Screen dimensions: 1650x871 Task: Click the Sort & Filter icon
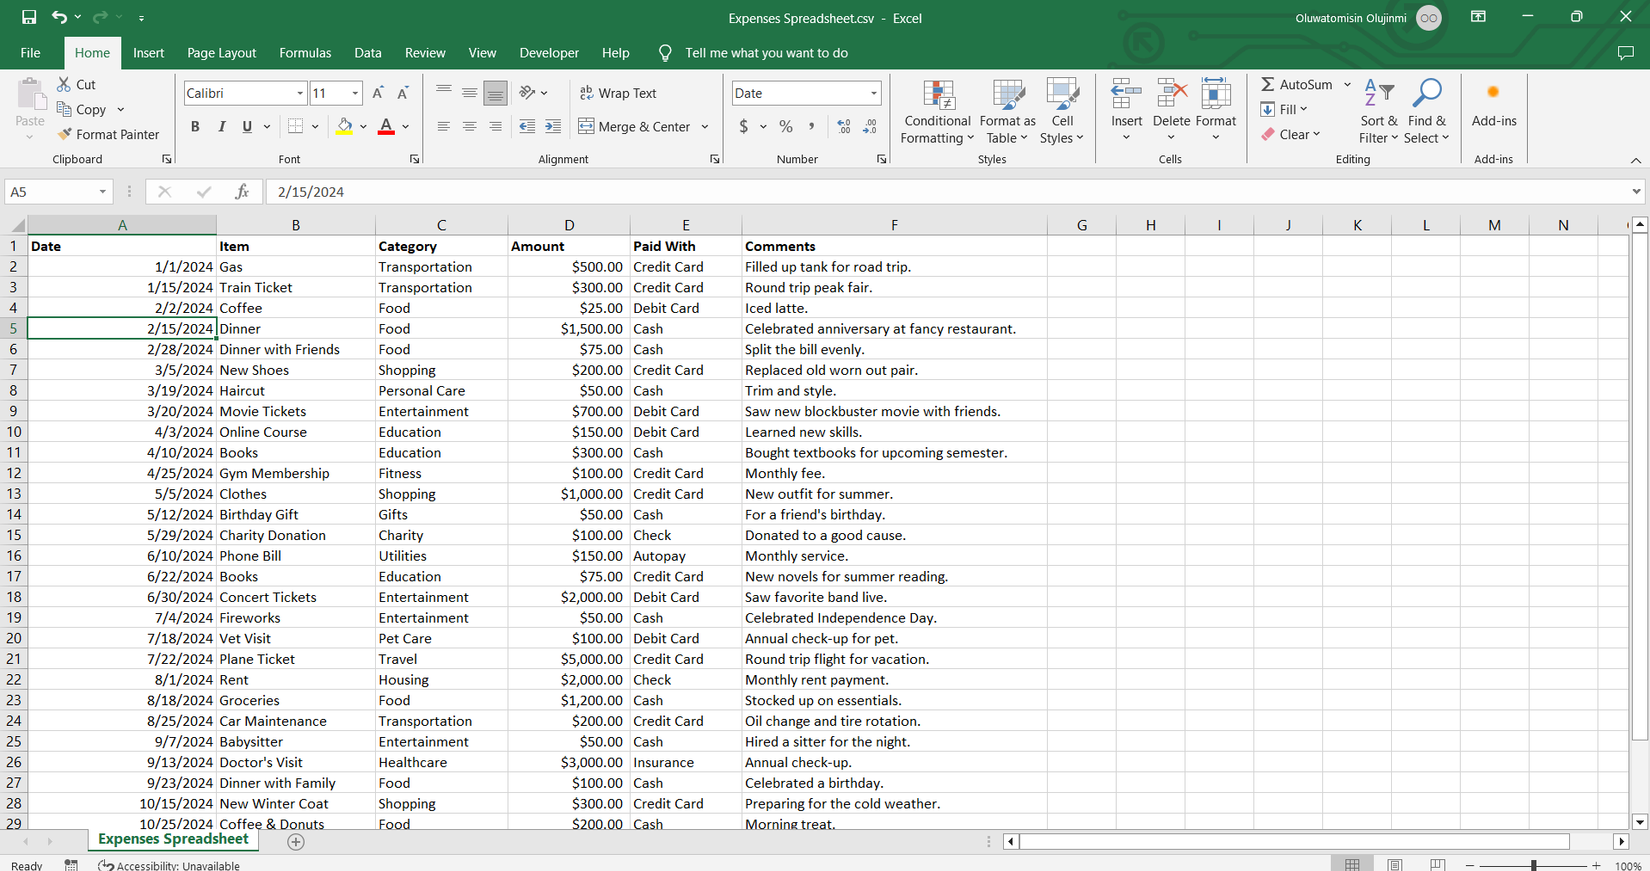click(1378, 95)
